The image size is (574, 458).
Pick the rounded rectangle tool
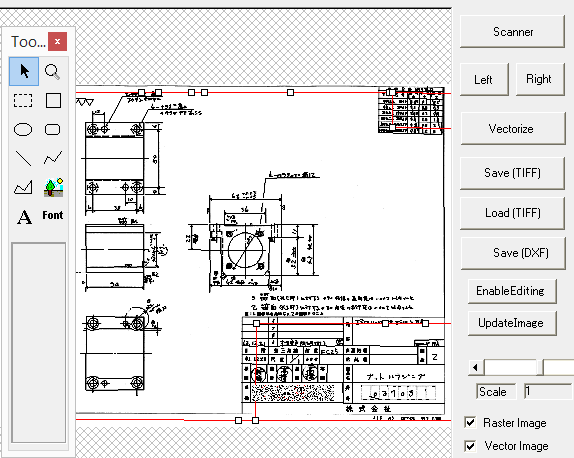53,130
